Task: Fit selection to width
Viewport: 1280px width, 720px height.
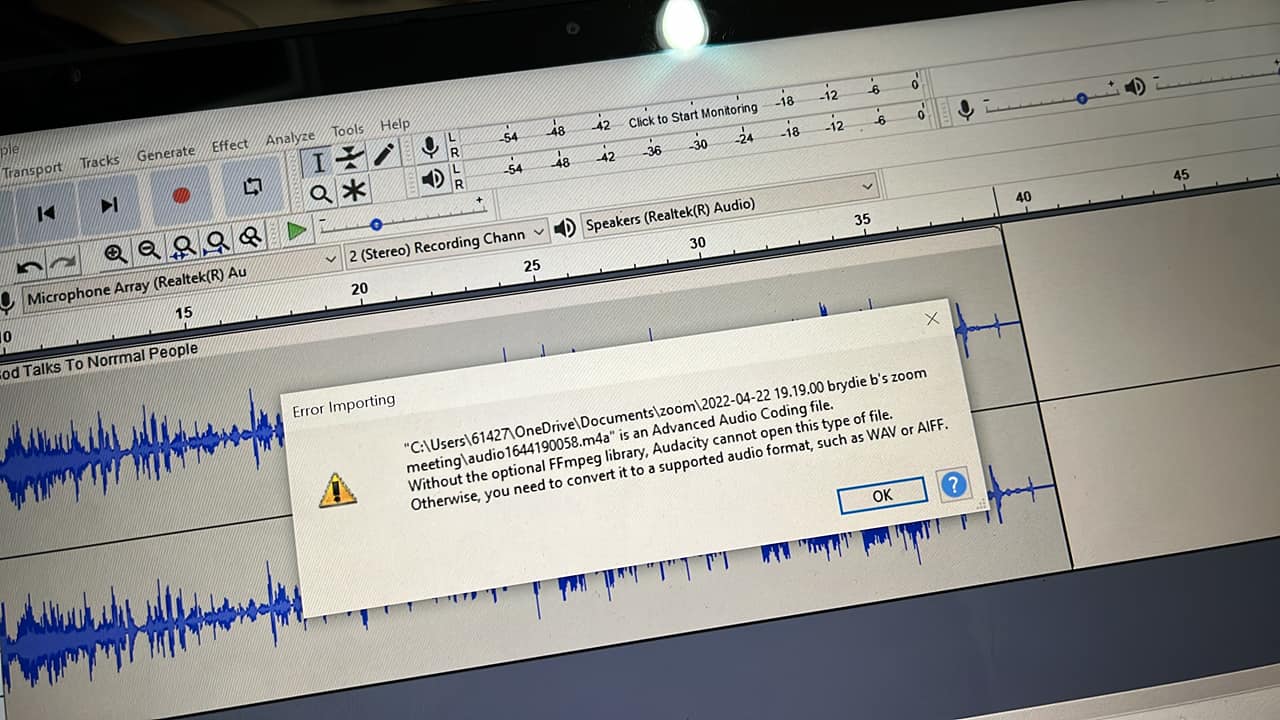Action: click(x=183, y=246)
